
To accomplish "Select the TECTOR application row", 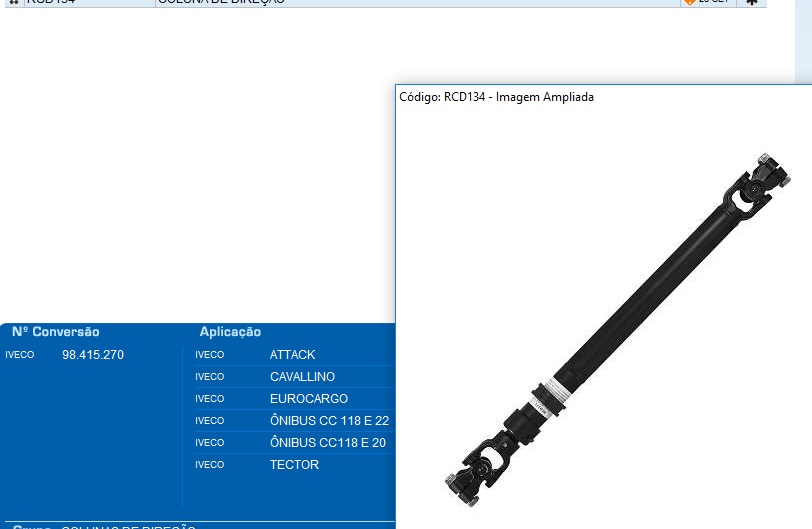I will point(294,465).
